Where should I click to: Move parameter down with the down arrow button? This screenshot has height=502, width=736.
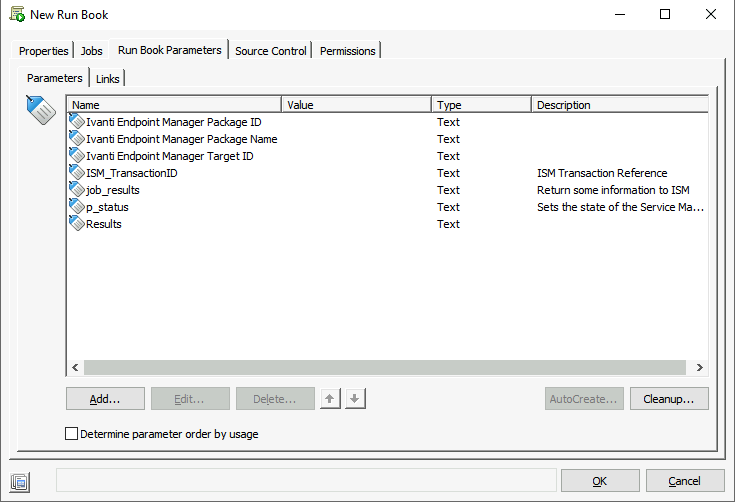tap(355, 399)
